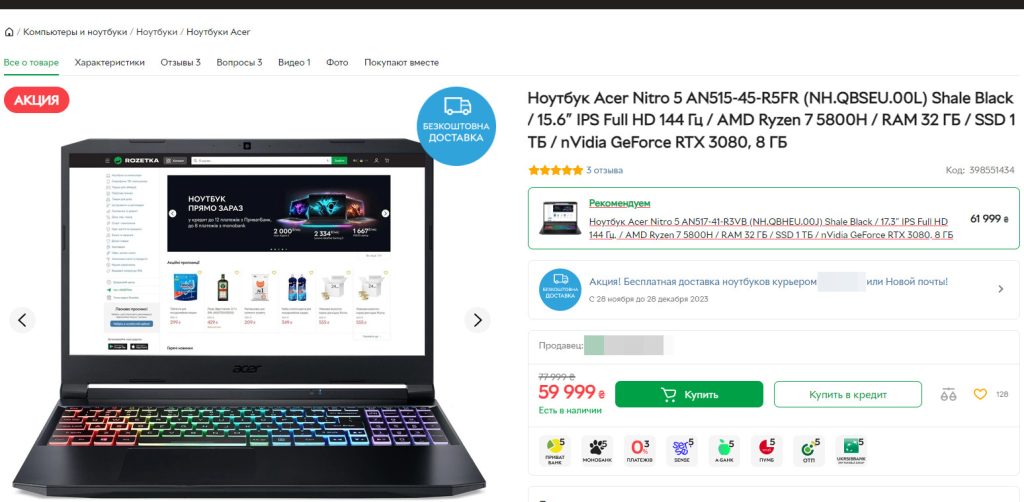Choose the Sense bank payment icon
This screenshot has width=1024, height=502.
tap(681, 450)
